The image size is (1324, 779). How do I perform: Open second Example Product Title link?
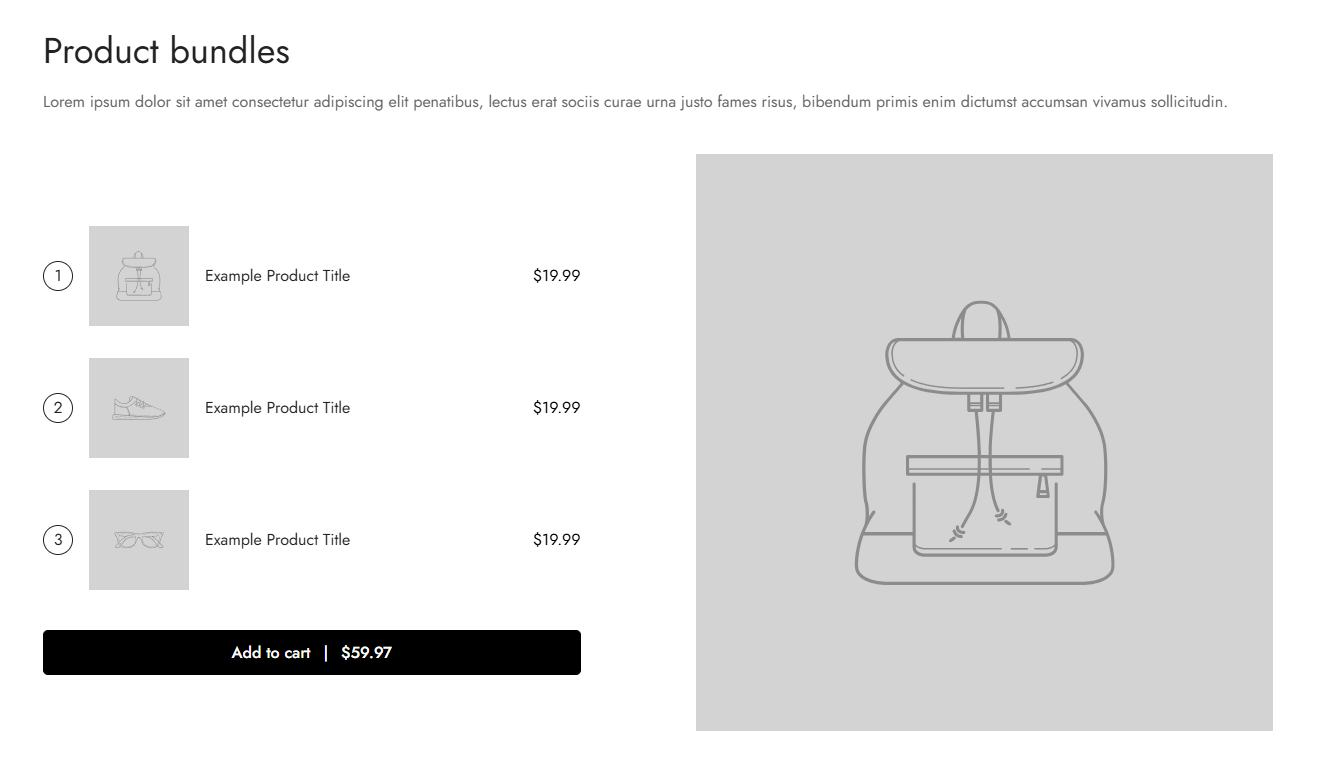(278, 408)
